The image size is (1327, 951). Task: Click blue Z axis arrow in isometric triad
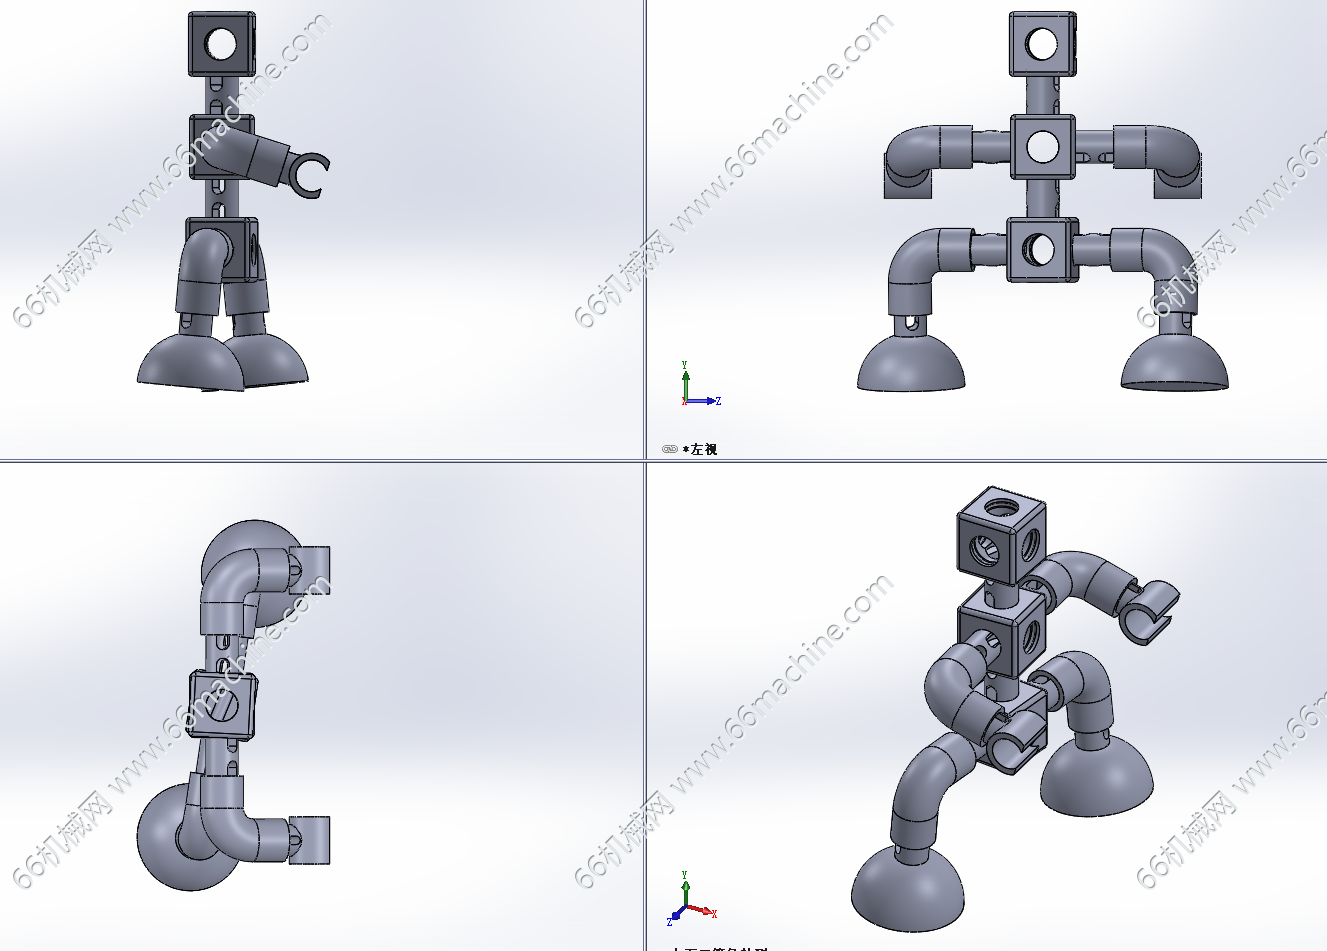[x=675, y=916]
